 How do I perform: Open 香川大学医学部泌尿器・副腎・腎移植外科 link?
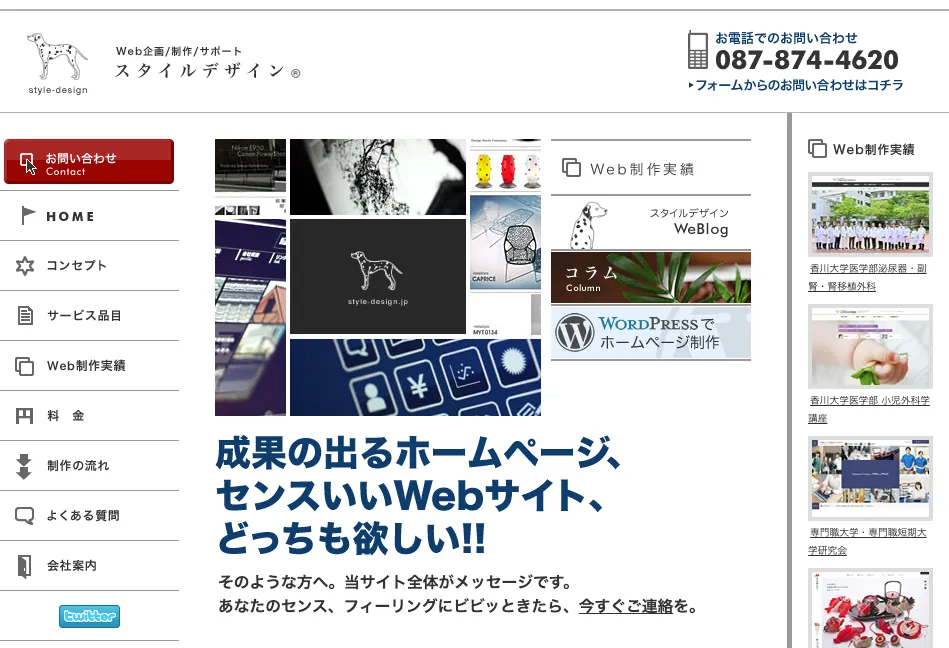[867, 277]
